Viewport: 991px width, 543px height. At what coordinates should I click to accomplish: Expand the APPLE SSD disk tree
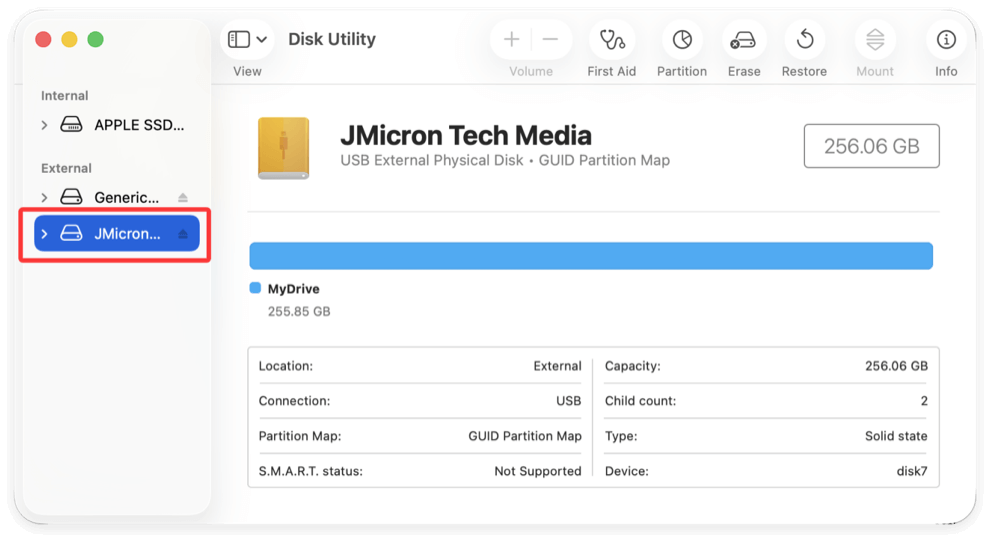pyautogui.click(x=44, y=125)
